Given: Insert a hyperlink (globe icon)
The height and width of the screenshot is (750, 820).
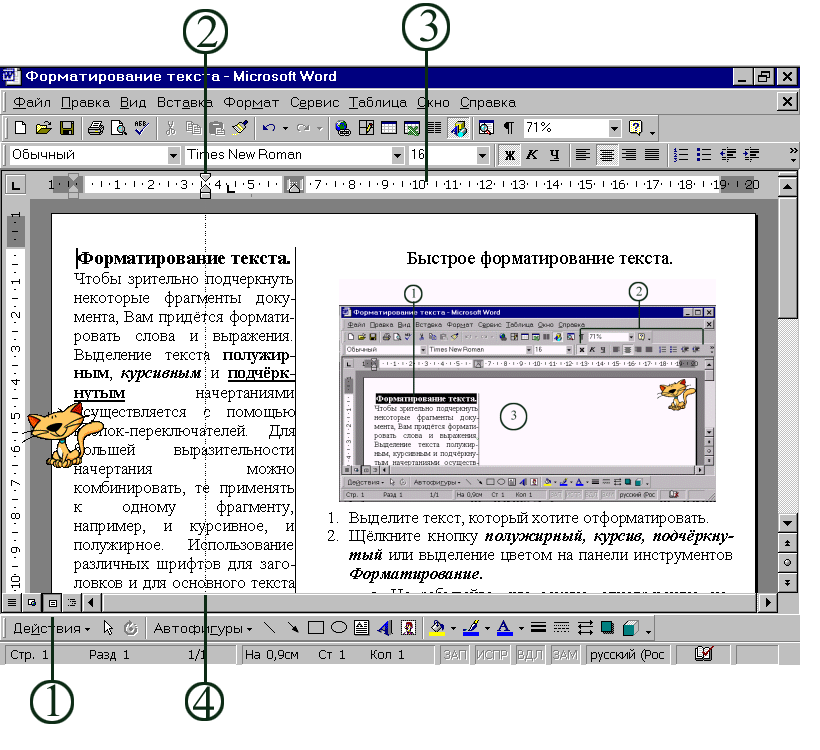Looking at the screenshot, I should pos(343,128).
